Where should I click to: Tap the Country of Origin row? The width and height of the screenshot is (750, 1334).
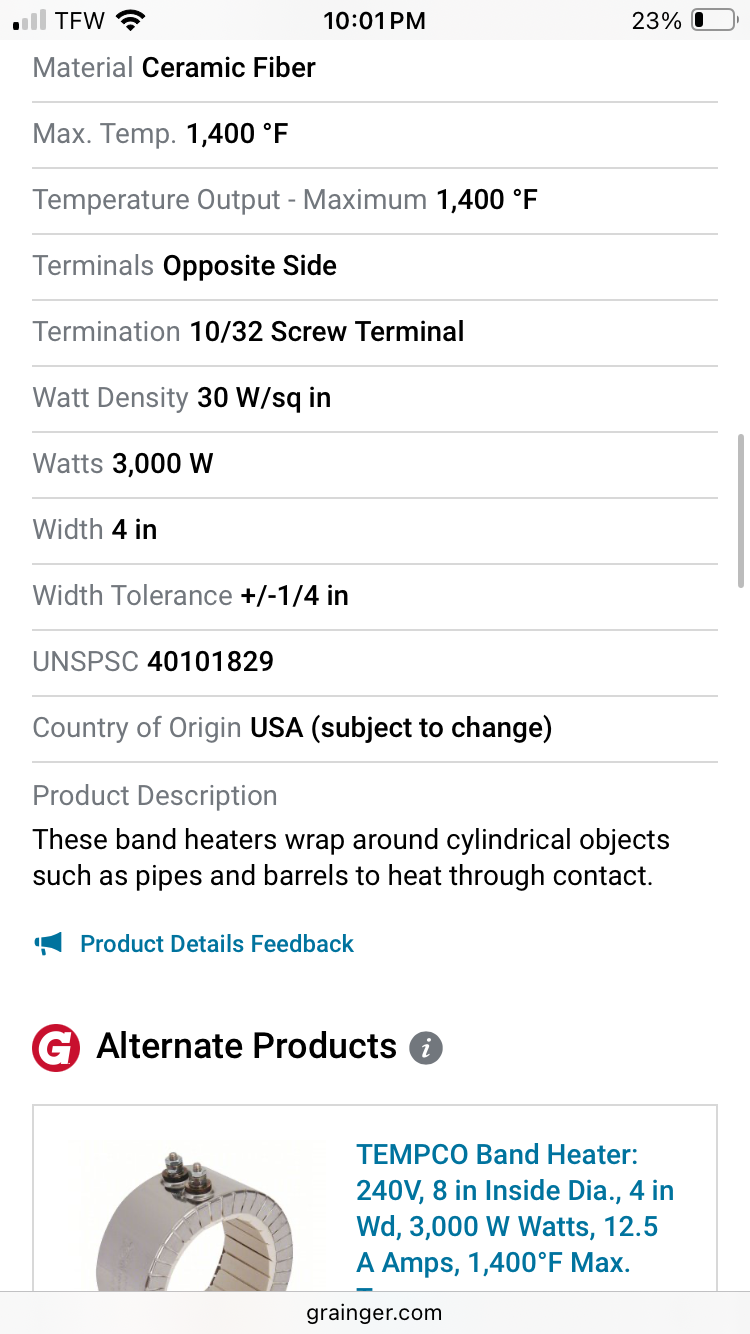pyautogui.click(x=292, y=727)
